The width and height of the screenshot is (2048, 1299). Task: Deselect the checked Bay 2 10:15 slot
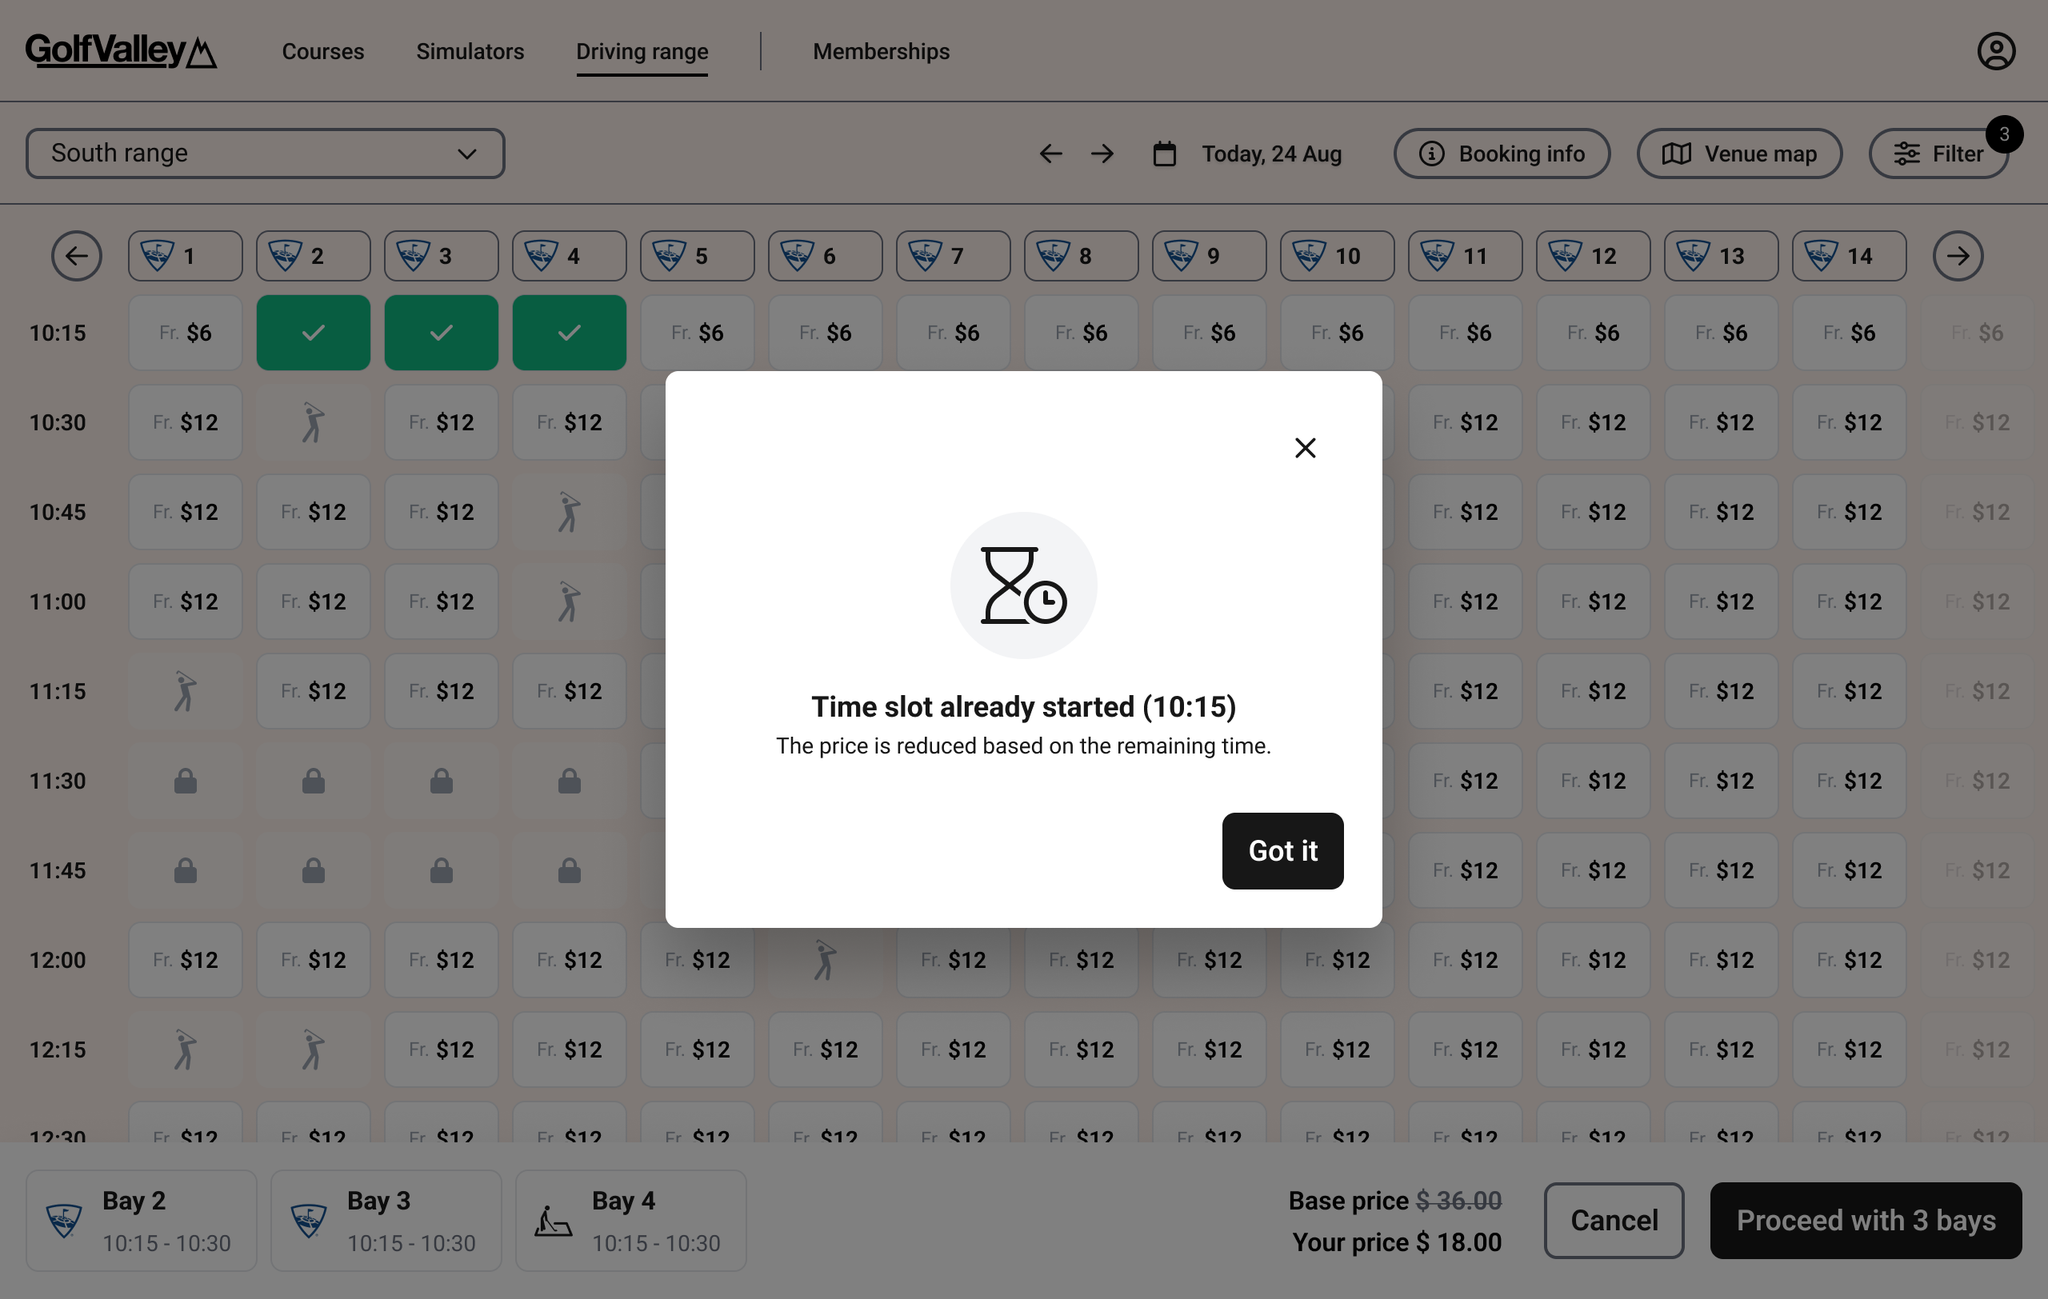click(313, 333)
